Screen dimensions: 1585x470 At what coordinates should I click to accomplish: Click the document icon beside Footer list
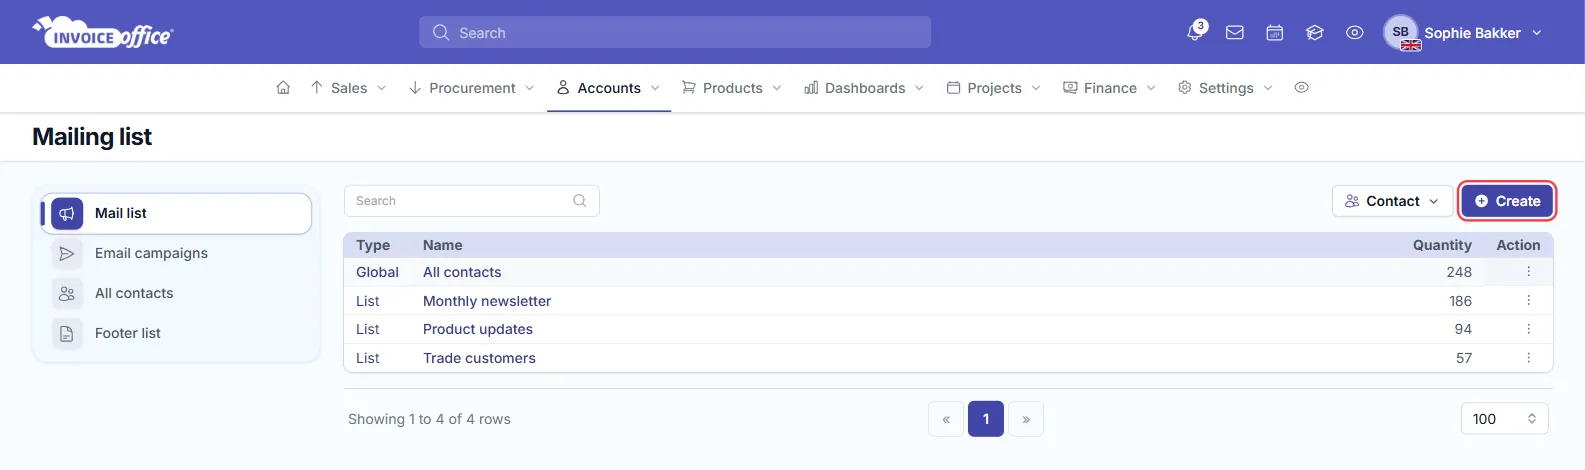67,334
